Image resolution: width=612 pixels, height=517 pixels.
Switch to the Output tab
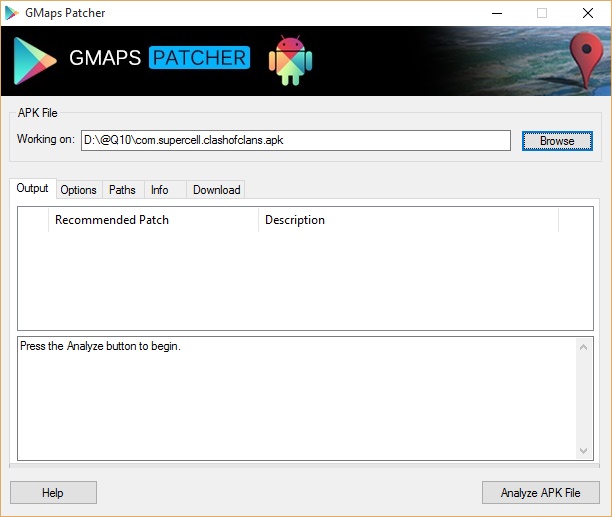pyautogui.click(x=32, y=189)
